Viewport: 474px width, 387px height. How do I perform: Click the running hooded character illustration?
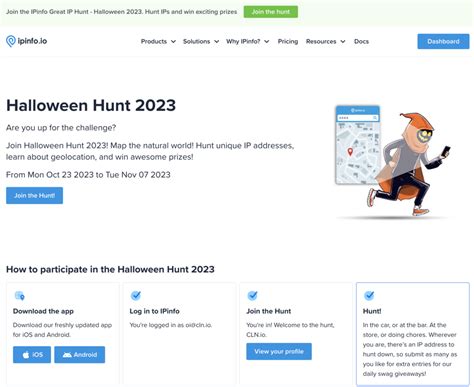[x=408, y=163]
